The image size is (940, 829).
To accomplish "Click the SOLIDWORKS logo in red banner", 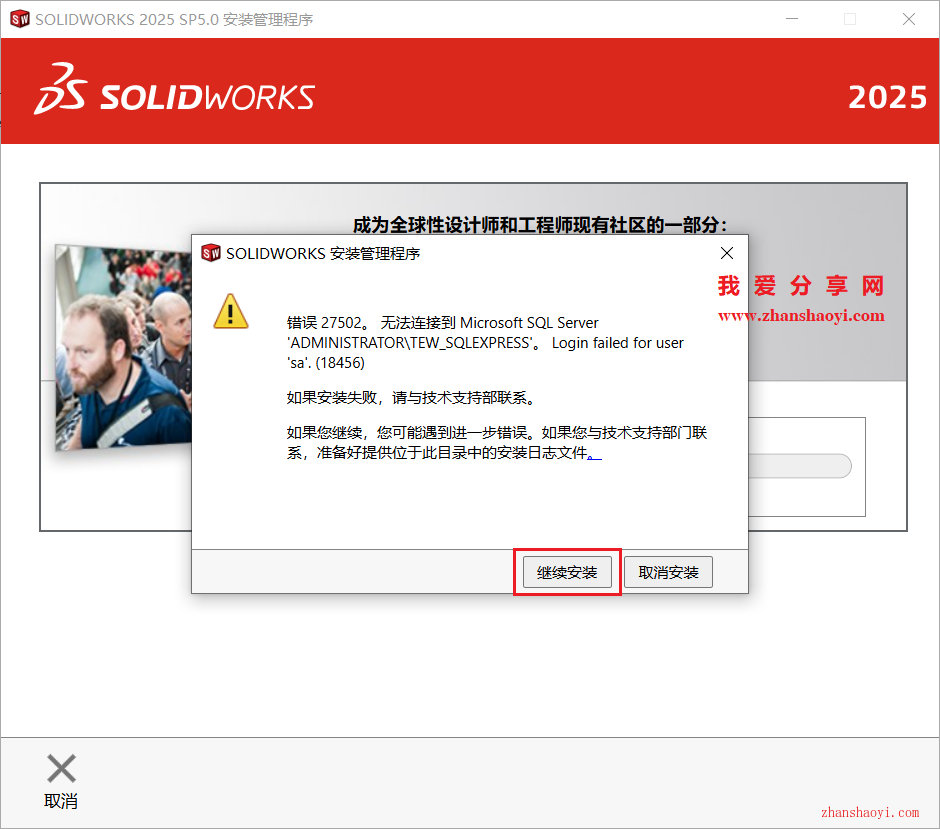I will 174,90.
